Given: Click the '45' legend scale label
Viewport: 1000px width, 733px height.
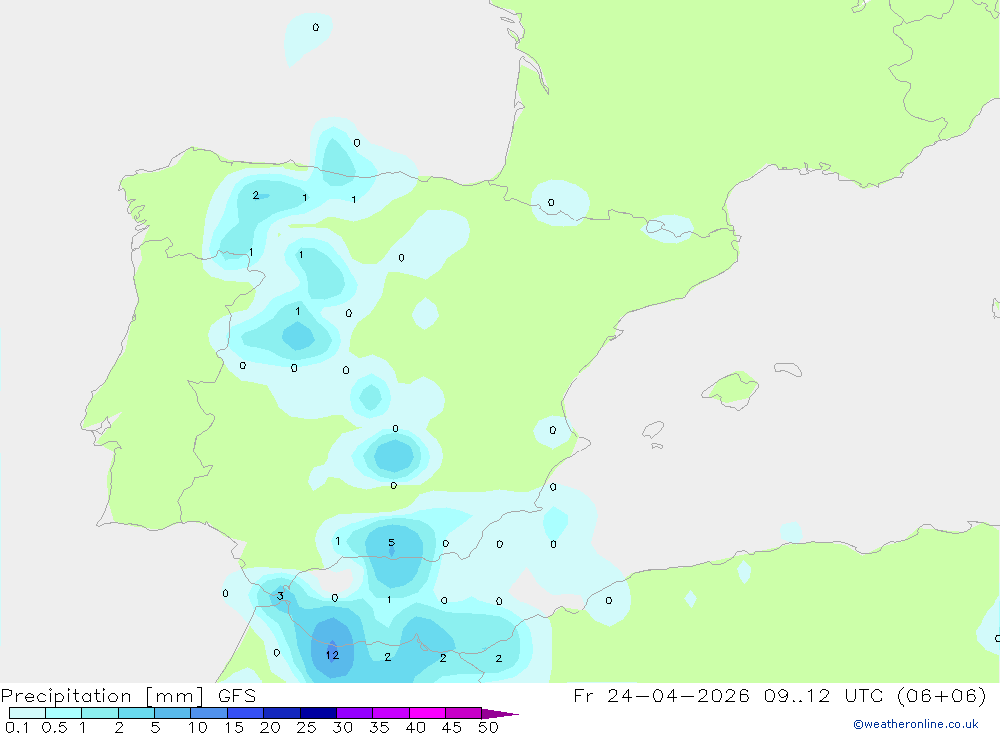Looking at the screenshot, I should [x=452, y=727].
